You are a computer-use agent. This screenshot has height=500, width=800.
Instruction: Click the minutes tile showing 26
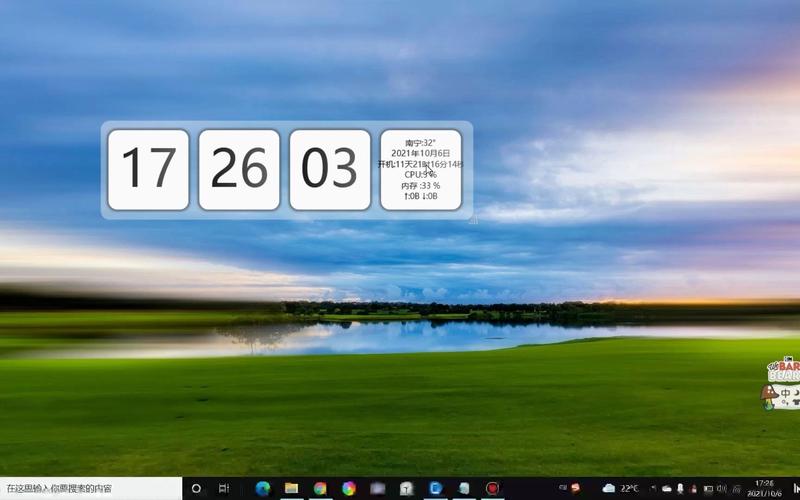coord(239,170)
